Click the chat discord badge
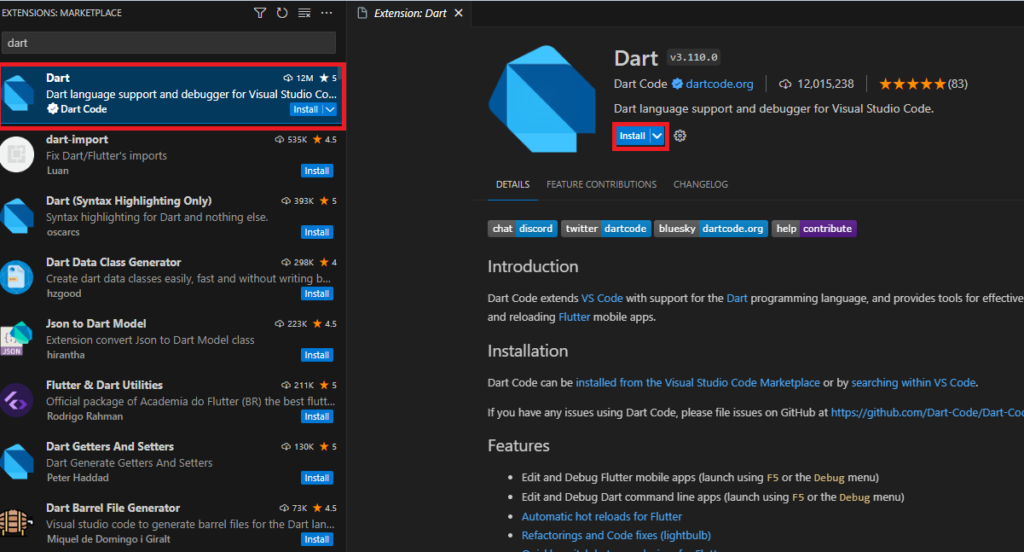 click(522, 229)
